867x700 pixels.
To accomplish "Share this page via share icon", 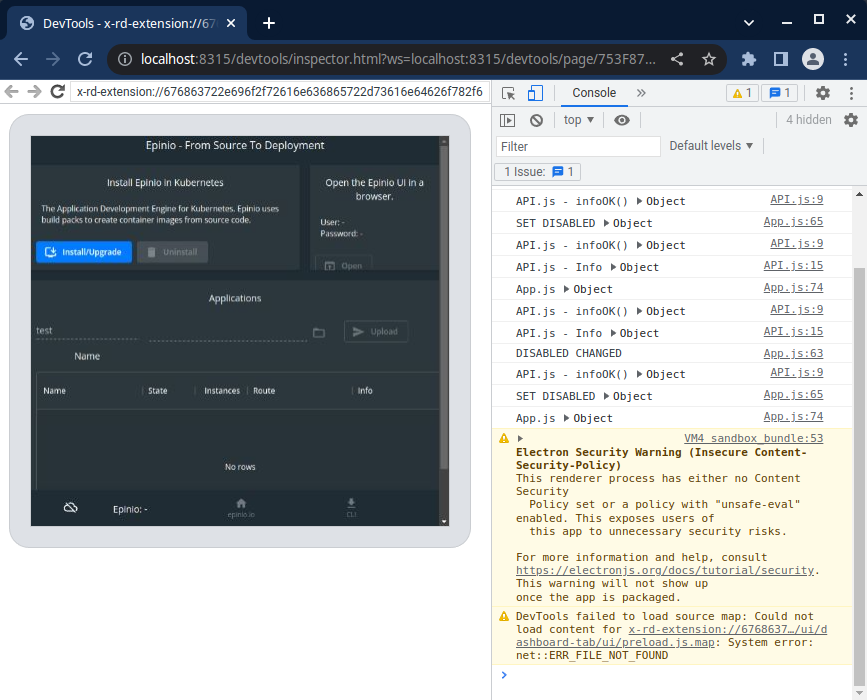I will tap(677, 59).
